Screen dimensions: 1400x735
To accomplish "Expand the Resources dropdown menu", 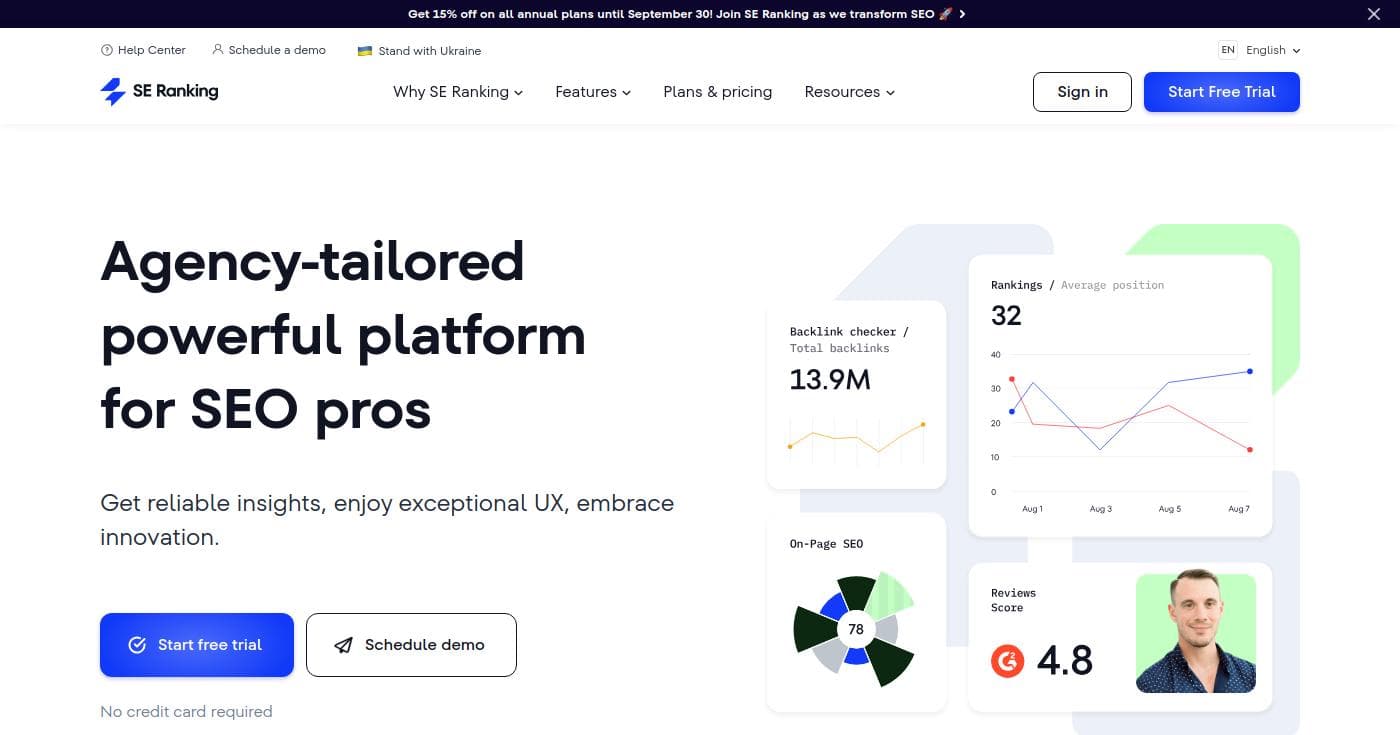I will 849,92.
